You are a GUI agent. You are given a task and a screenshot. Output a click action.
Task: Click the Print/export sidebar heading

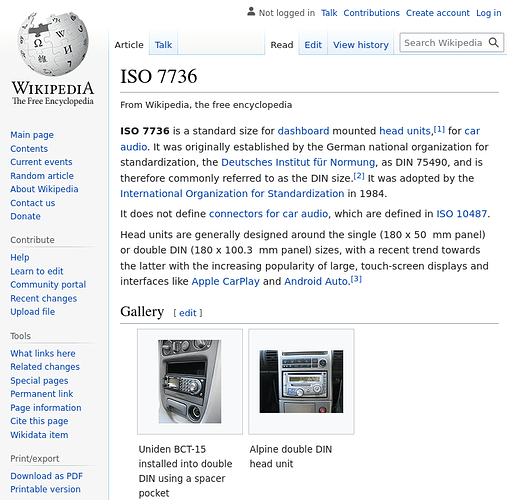(35, 459)
